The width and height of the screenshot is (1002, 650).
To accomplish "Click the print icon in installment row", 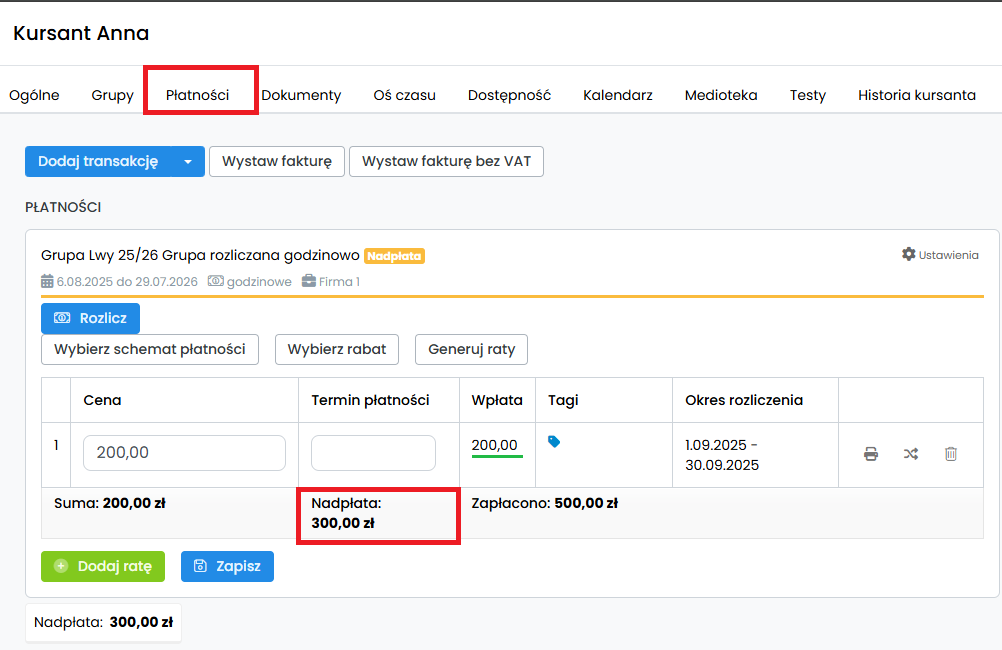I will click(871, 454).
